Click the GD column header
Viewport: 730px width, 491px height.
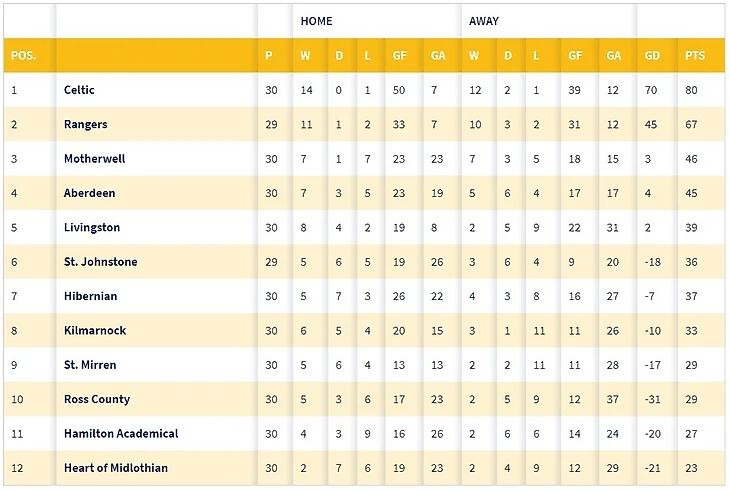pos(653,56)
